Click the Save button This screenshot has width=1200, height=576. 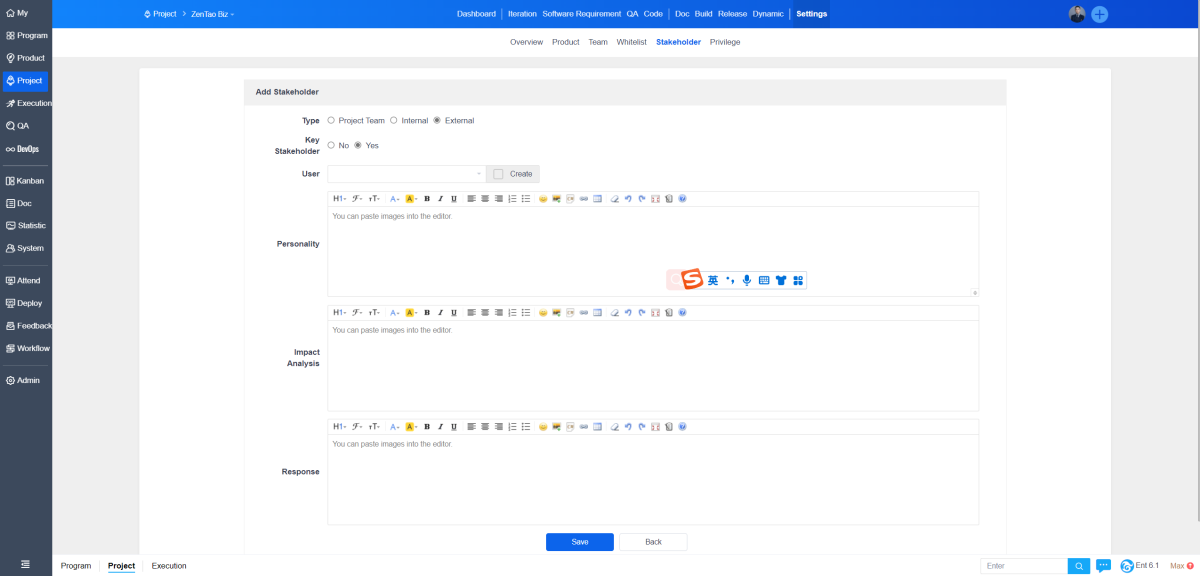579,542
